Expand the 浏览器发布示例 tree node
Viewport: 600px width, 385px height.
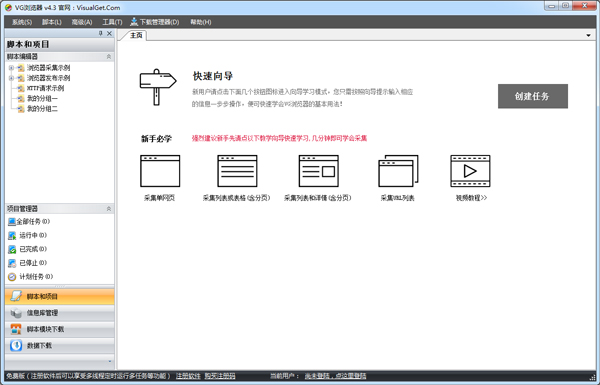tap(11, 78)
